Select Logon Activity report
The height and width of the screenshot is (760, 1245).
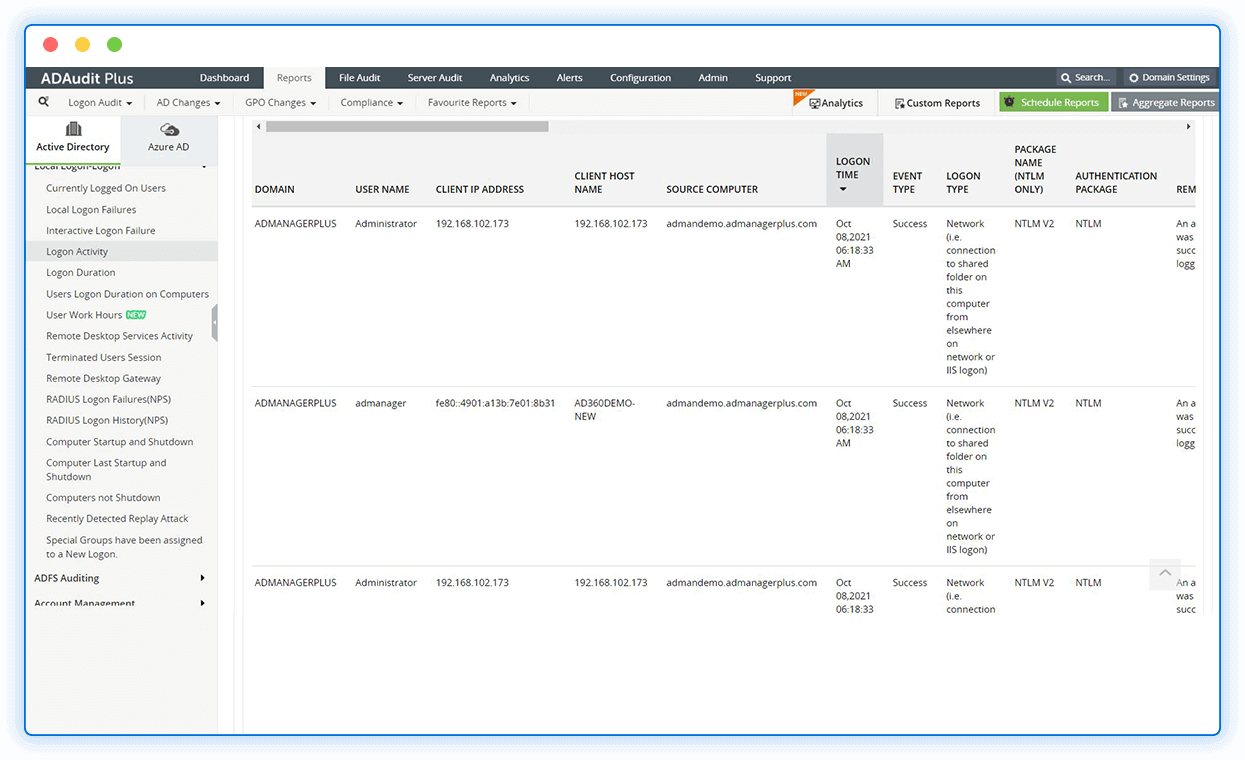pyautogui.click(x=77, y=252)
